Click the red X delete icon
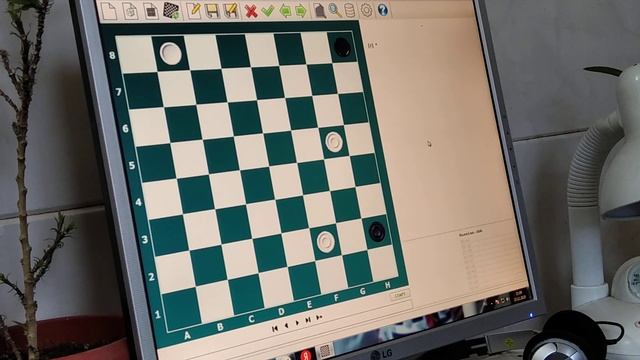The height and width of the screenshot is (360, 640). (x=251, y=11)
